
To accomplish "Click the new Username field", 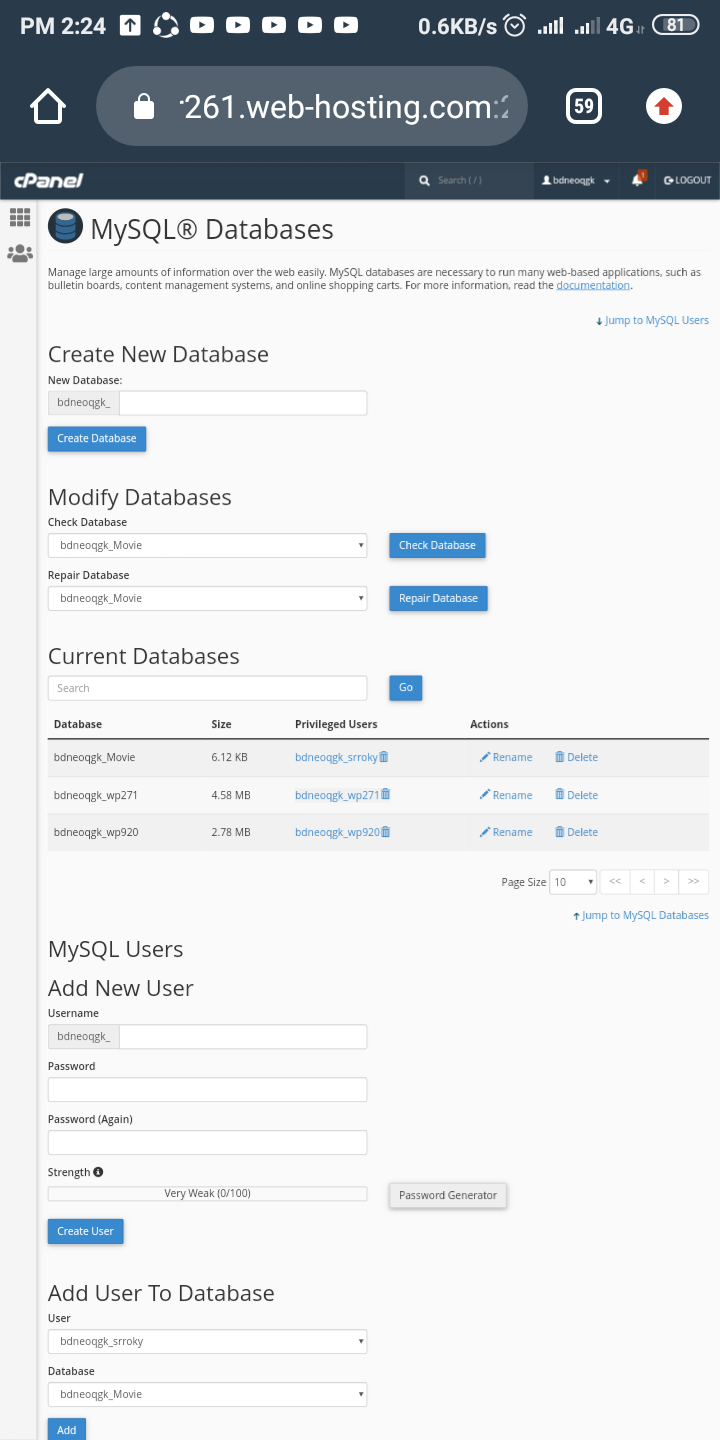I will click(243, 1037).
